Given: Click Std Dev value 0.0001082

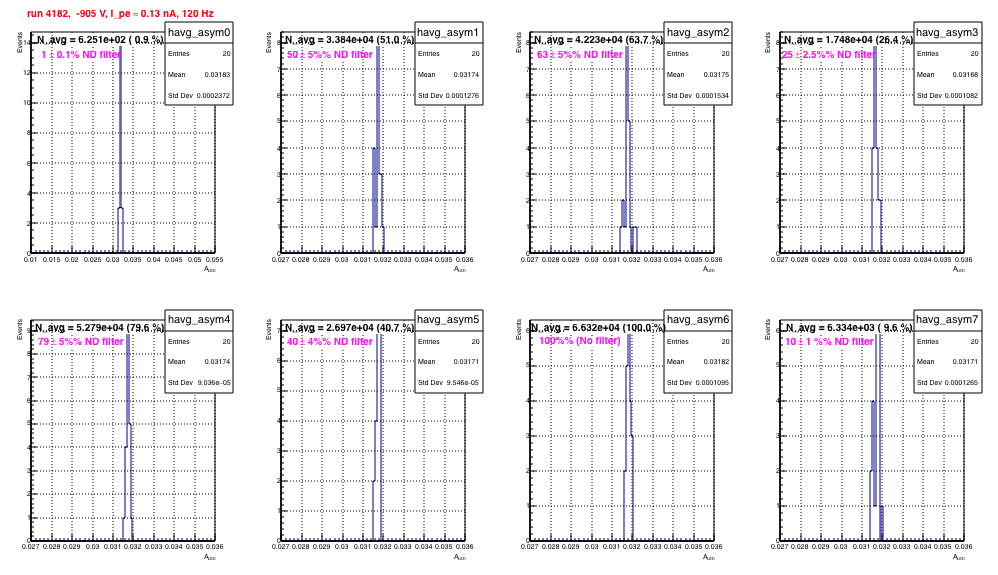Looking at the screenshot, I should click(962, 96).
